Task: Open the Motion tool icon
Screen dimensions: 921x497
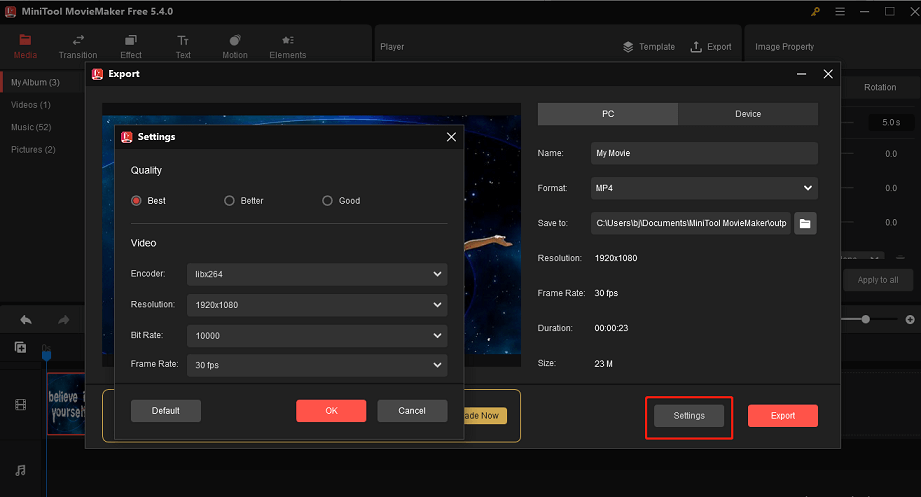Action: (x=235, y=40)
